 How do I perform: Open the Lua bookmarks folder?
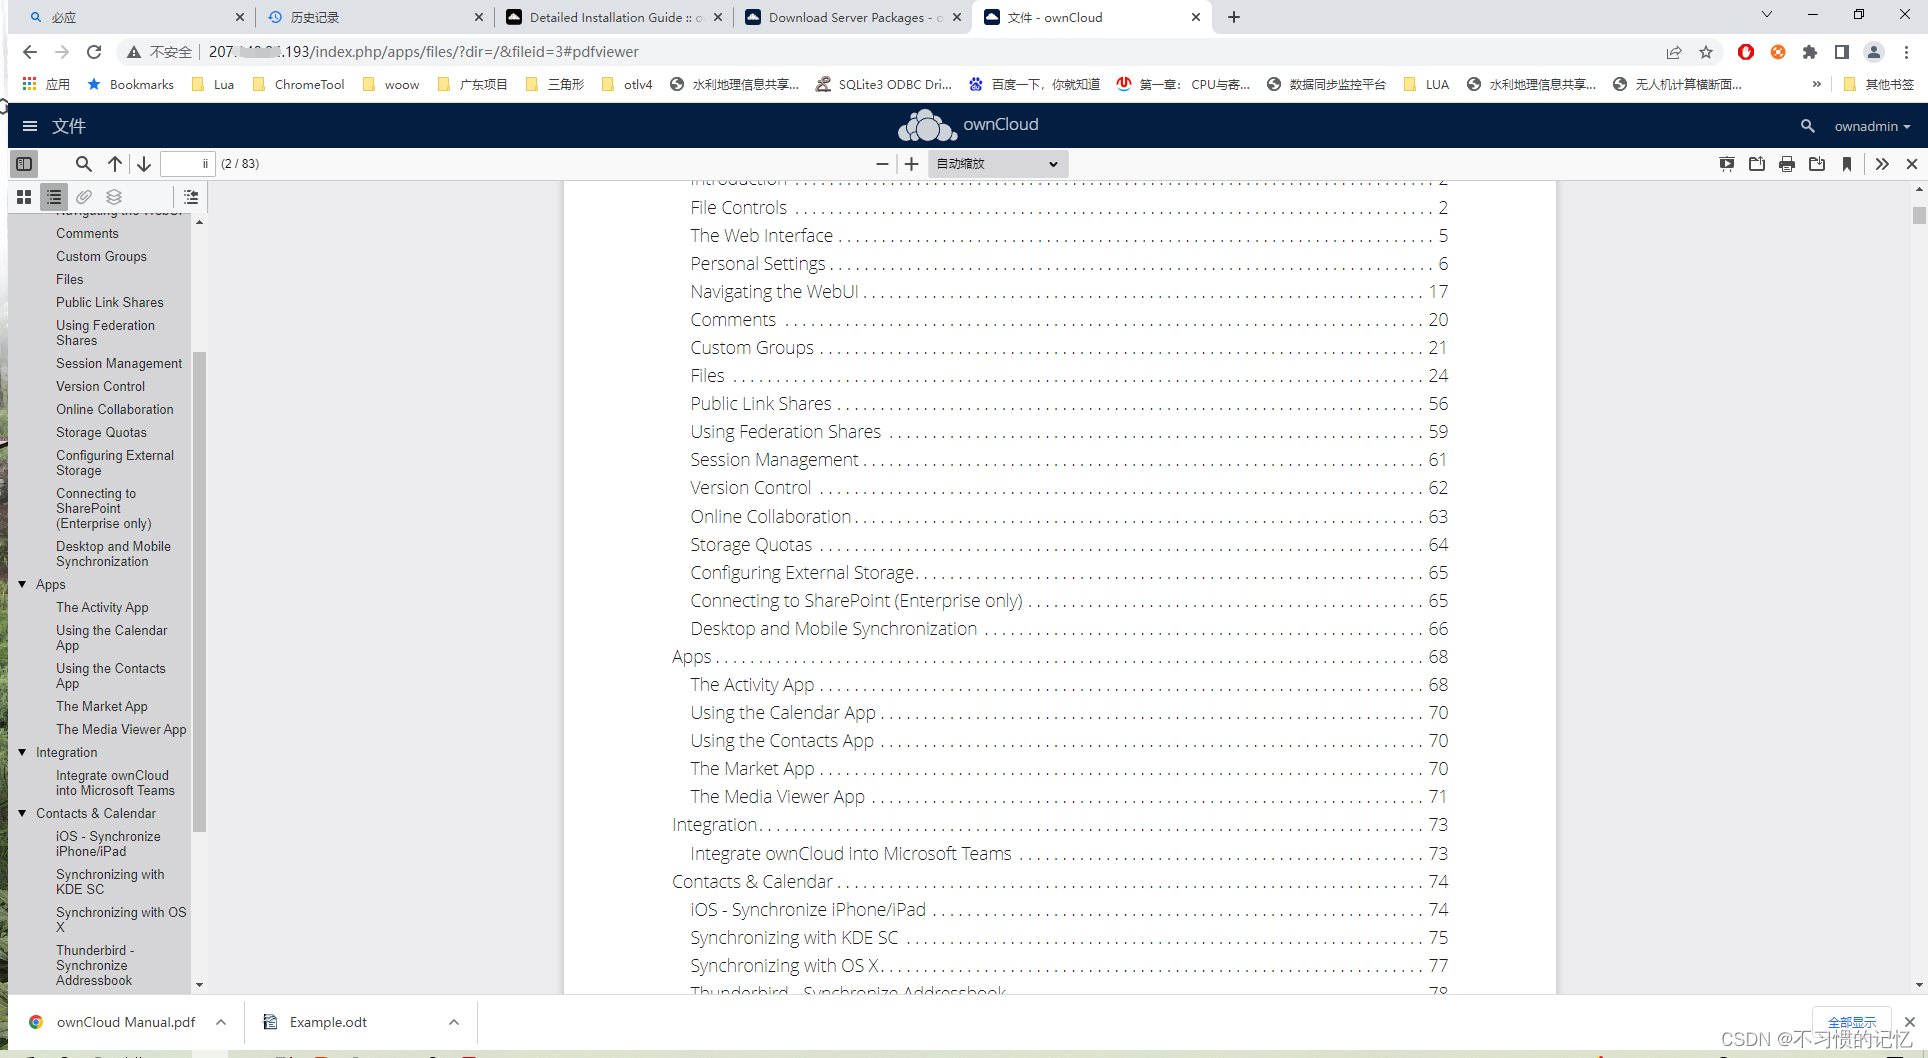[213, 85]
